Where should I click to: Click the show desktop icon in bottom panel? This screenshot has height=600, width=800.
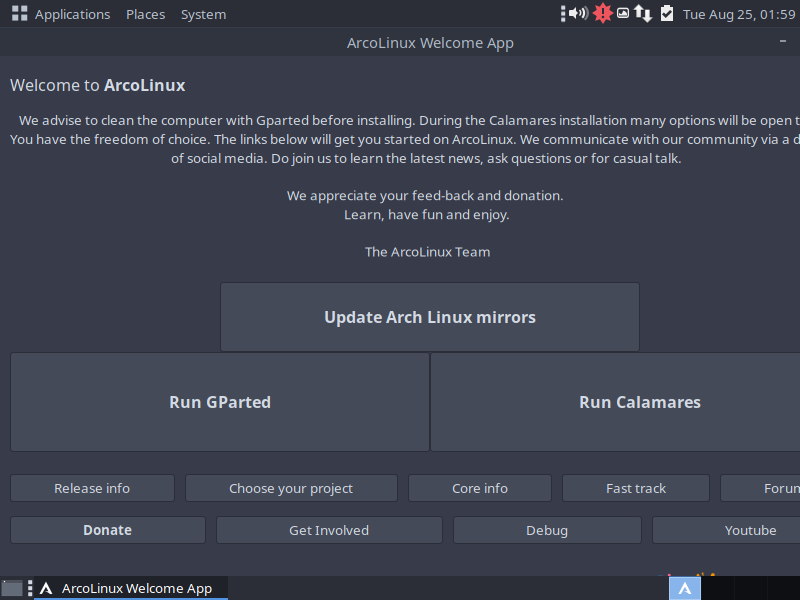(12, 588)
